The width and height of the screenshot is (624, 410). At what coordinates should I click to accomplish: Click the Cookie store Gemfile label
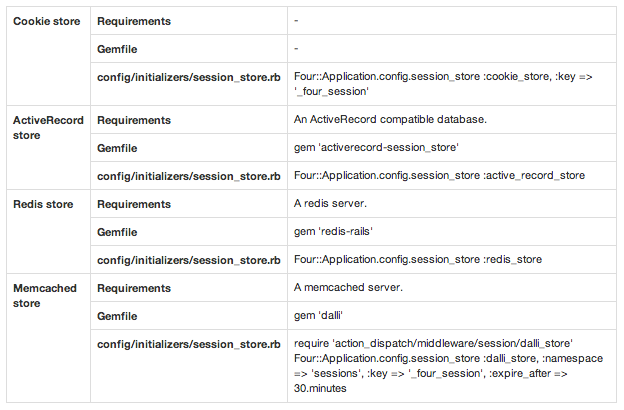[117, 49]
